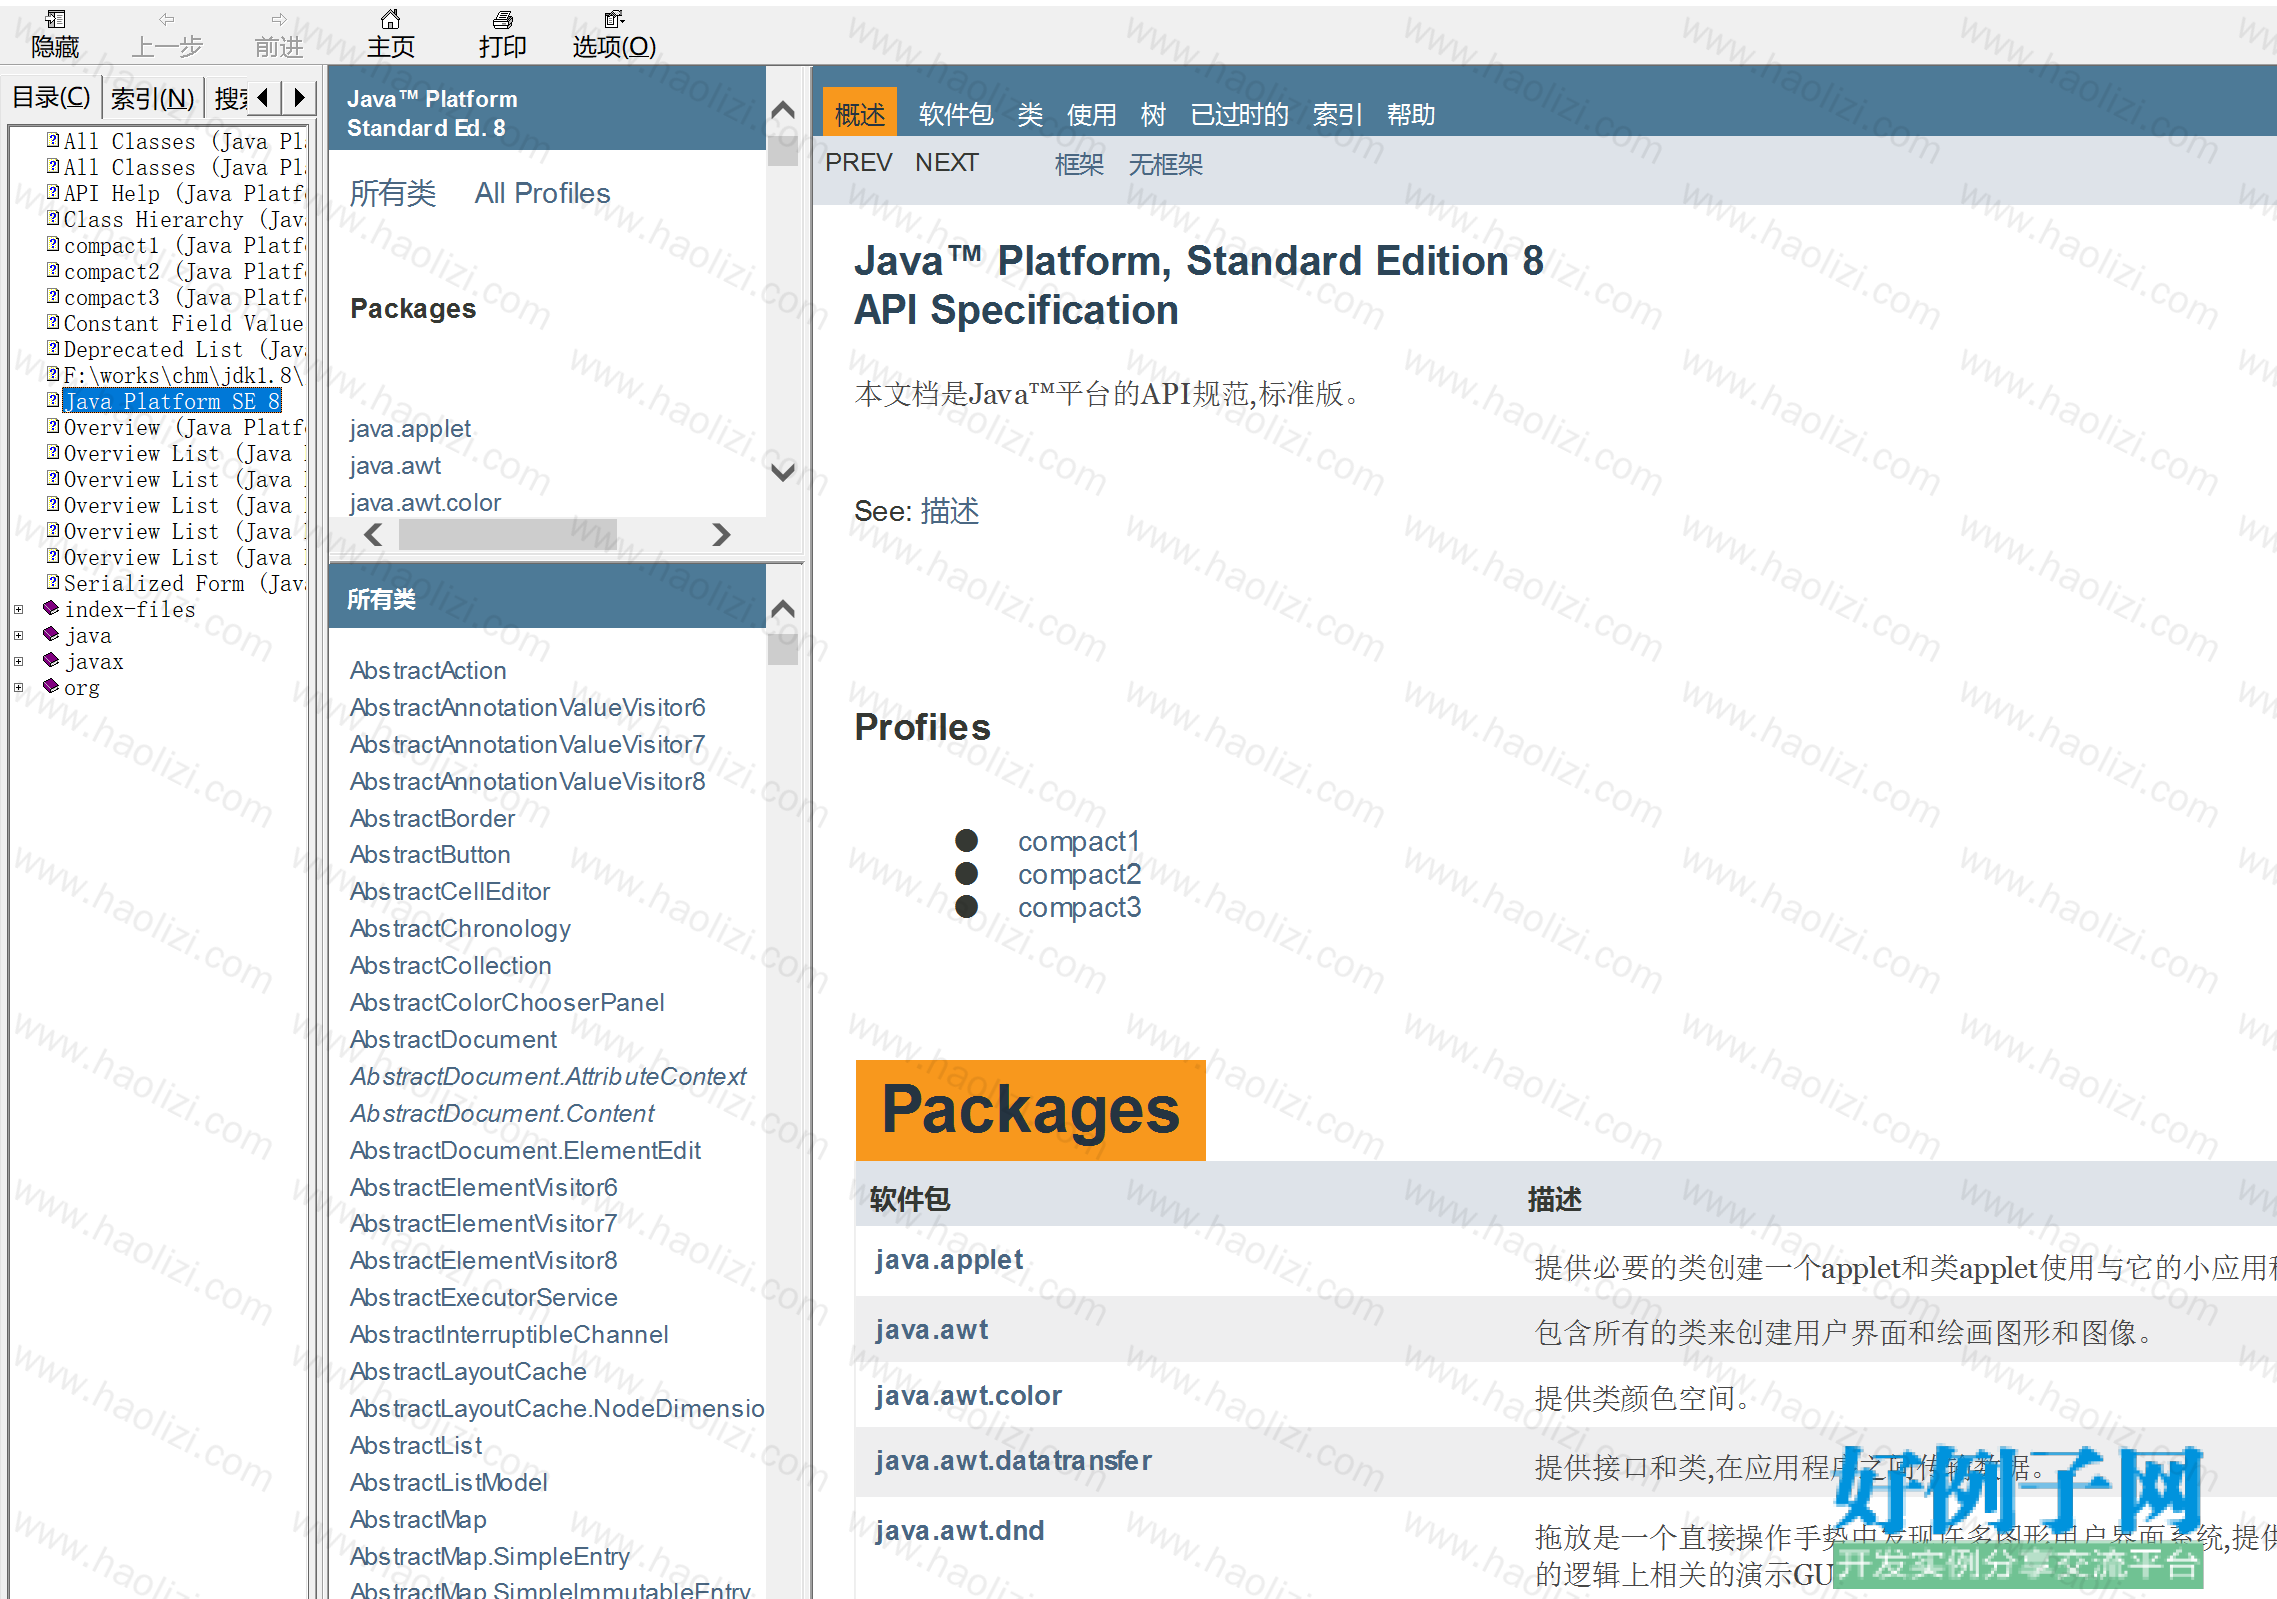This screenshot has width=2277, height=1599.
Task: Click all-classes frame scroll-up arrow
Action: point(783,608)
